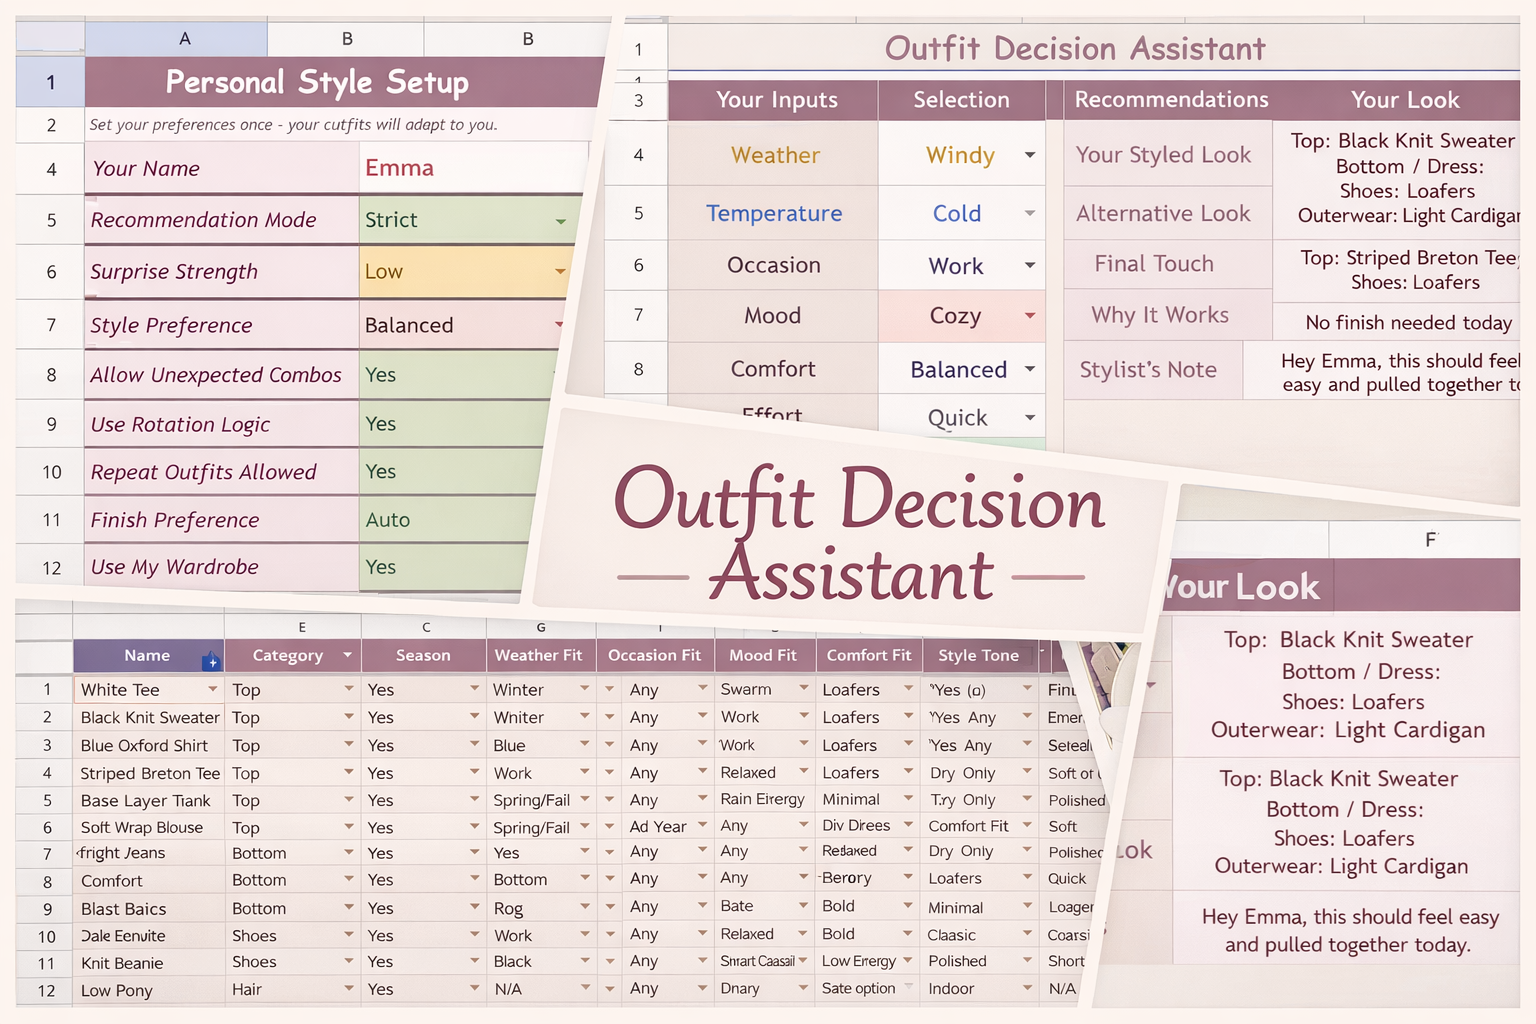Select column A header in Personal Style Setup
The image size is (1536, 1024).
click(x=184, y=39)
